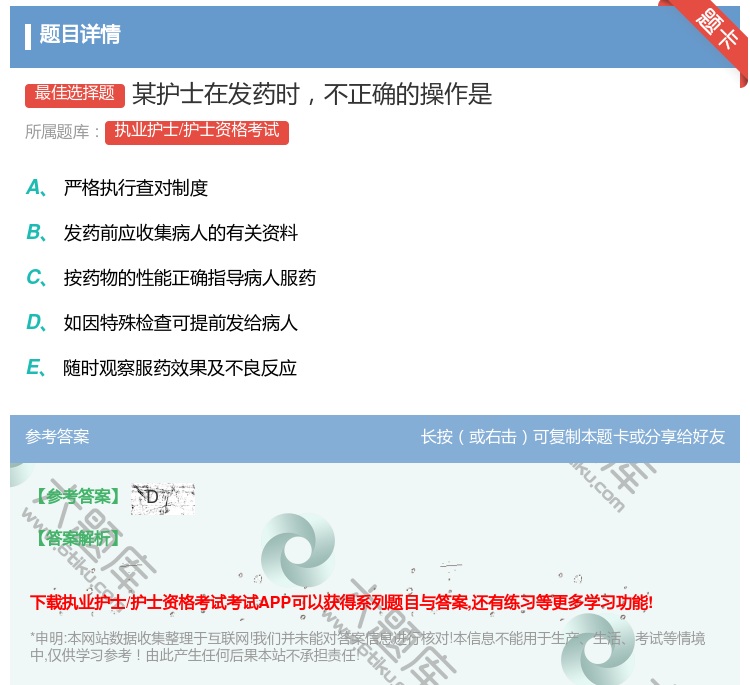Click the red 下载执业护士 APP promotion link
This screenshot has height=685, width=750.
pyautogui.click(x=342, y=602)
